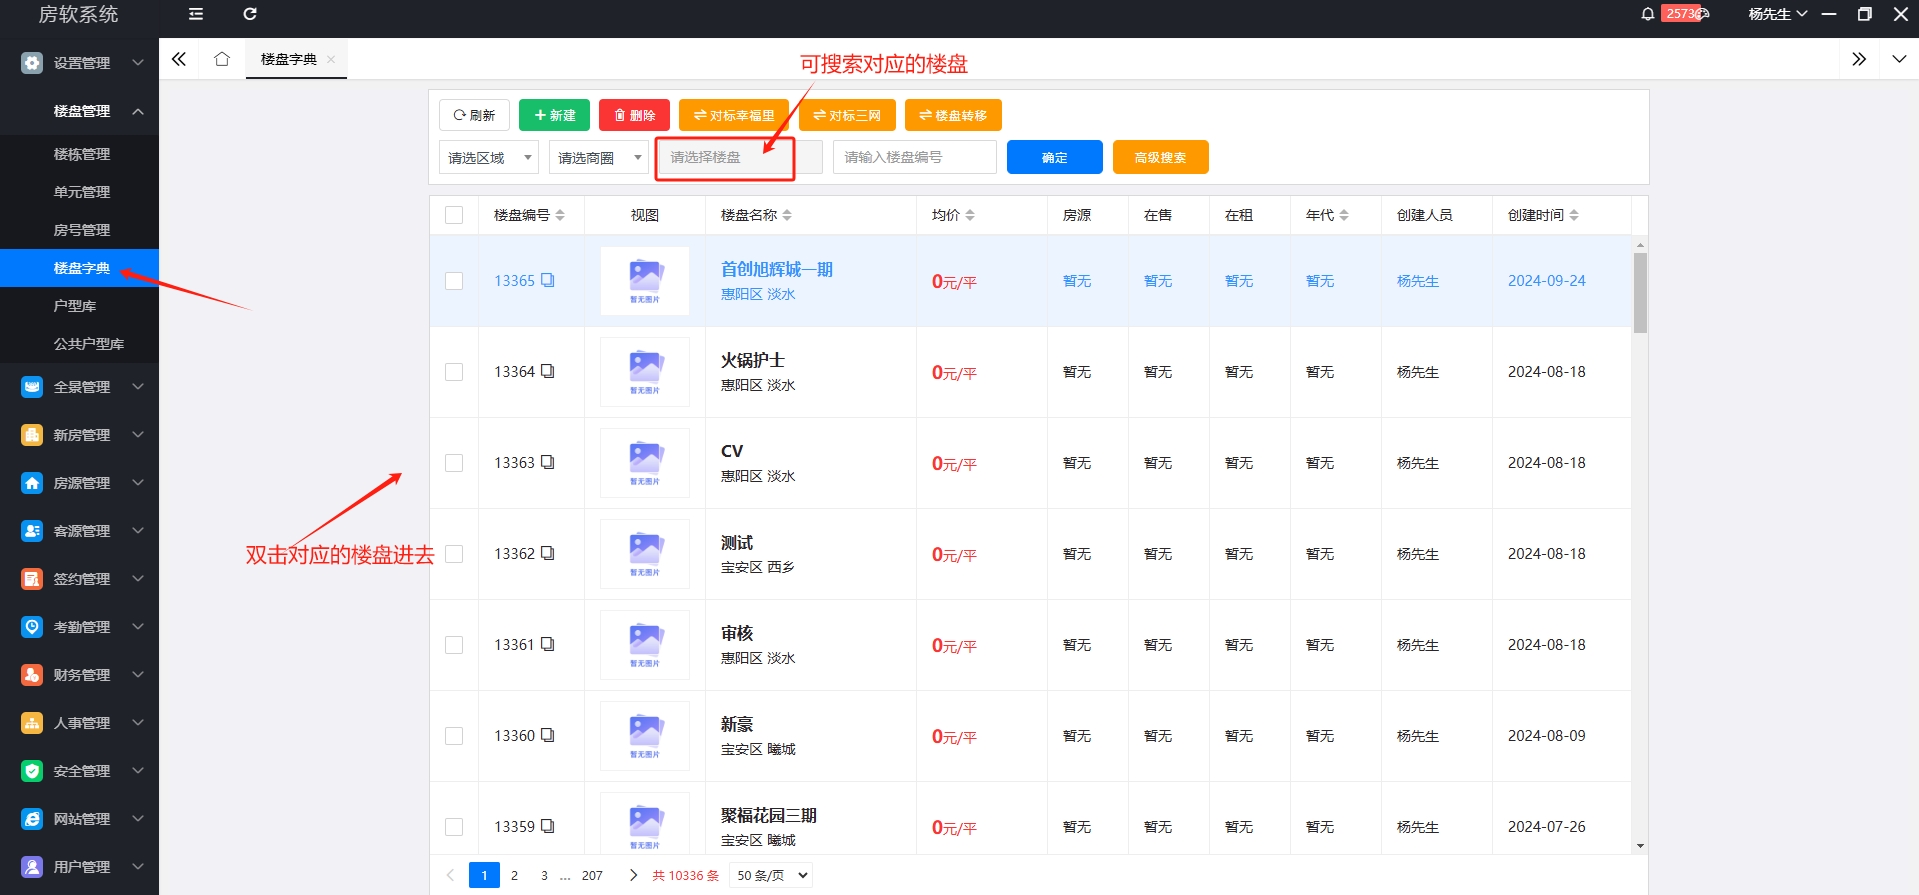Toggle the sidebar collapse hamburger icon
The width and height of the screenshot is (1919, 895).
point(196,14)
